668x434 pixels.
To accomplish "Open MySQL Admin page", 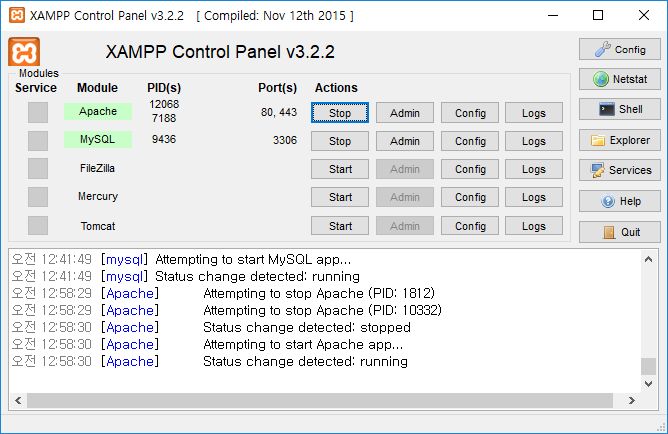I will coord(405,141).
